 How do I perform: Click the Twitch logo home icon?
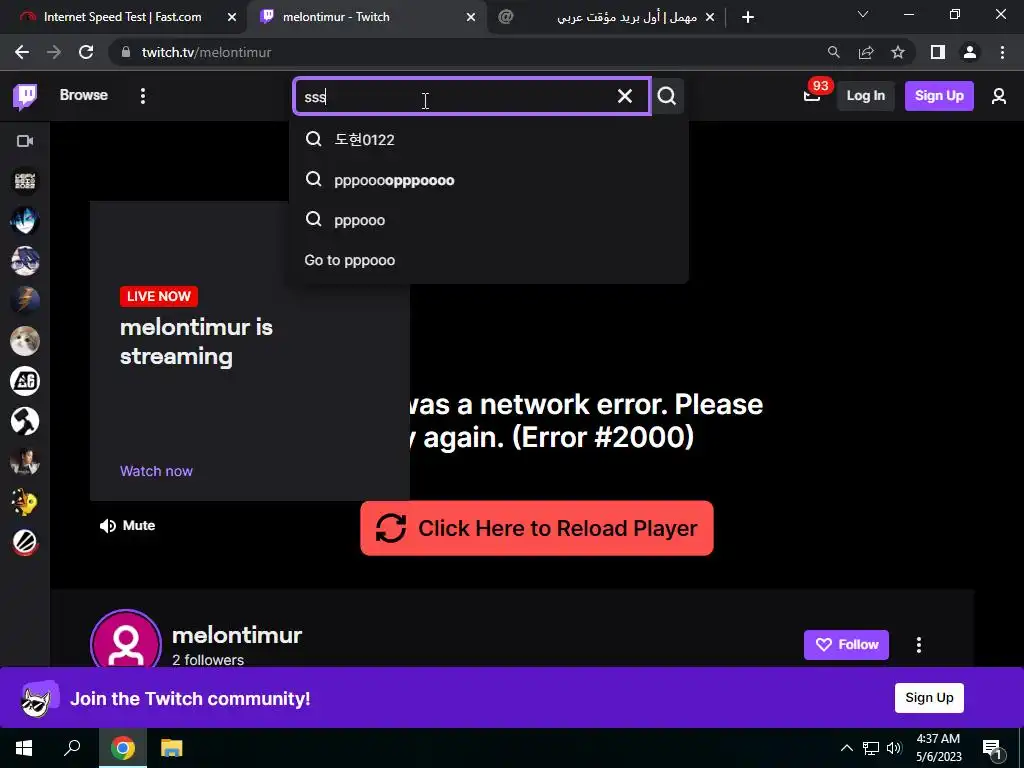pos(25,97)
